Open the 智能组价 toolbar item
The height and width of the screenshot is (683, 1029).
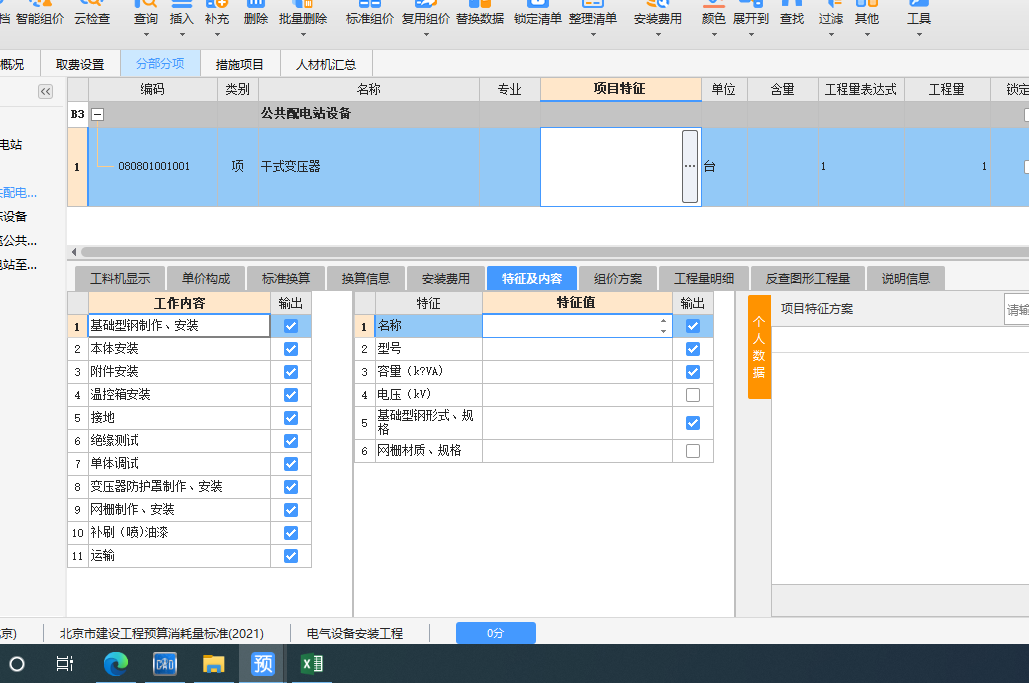tap(40, 13)
